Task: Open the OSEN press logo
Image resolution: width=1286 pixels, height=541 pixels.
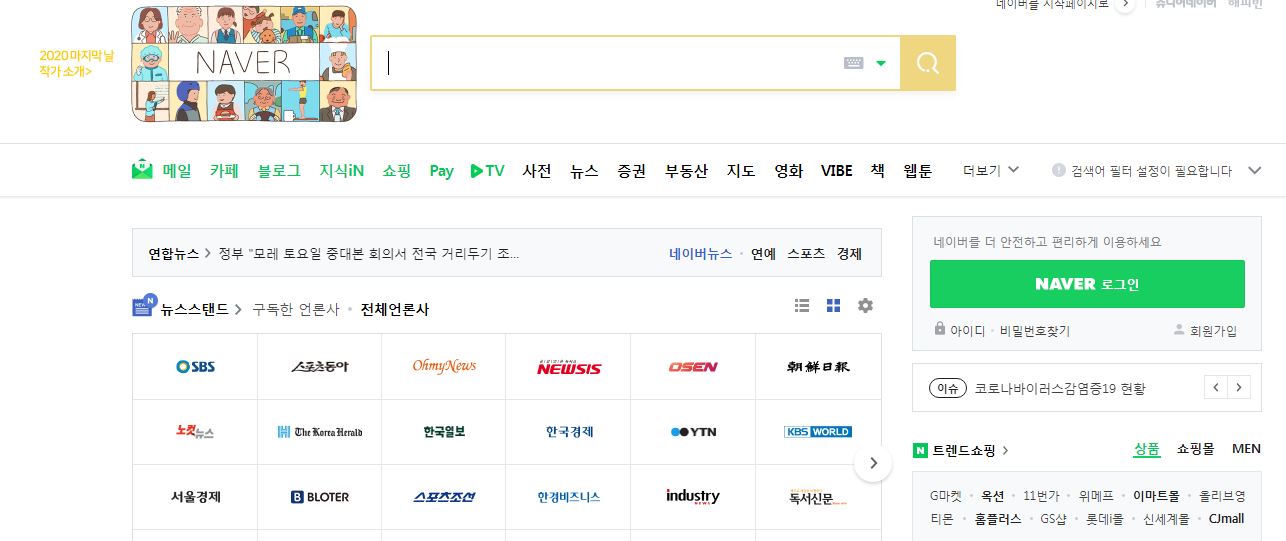Action: click(693, 367)
